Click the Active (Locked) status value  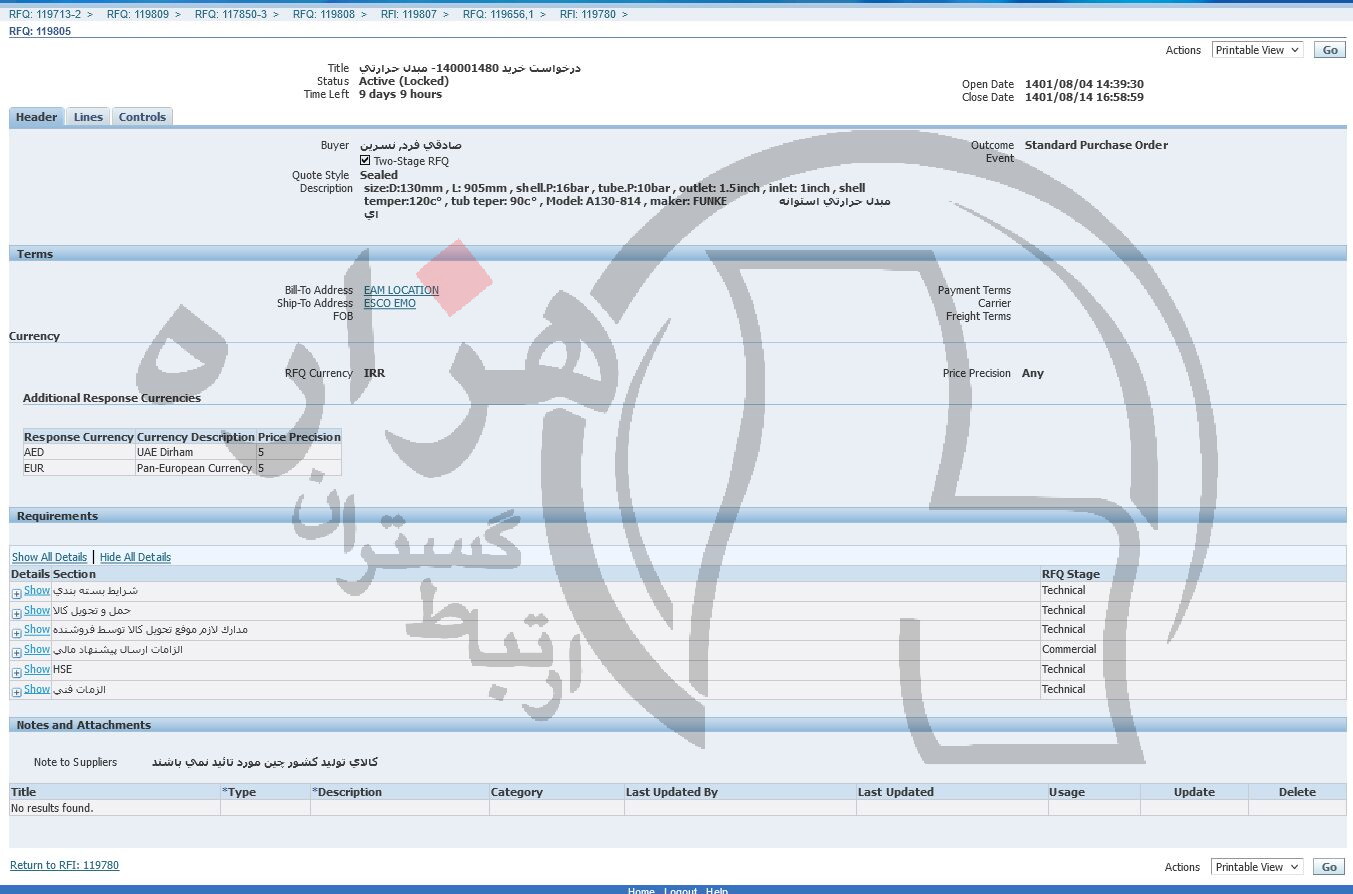coord(404,81)
